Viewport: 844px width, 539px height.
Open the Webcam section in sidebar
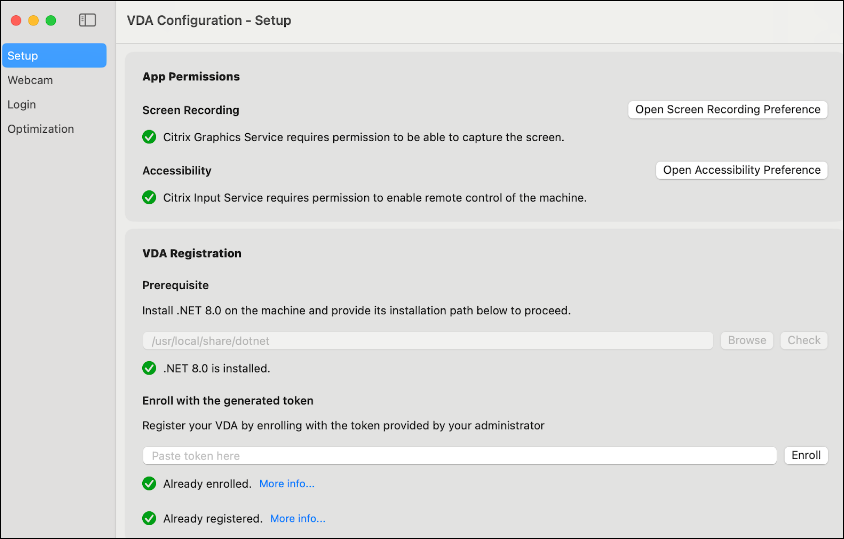(x=30, y=80)
